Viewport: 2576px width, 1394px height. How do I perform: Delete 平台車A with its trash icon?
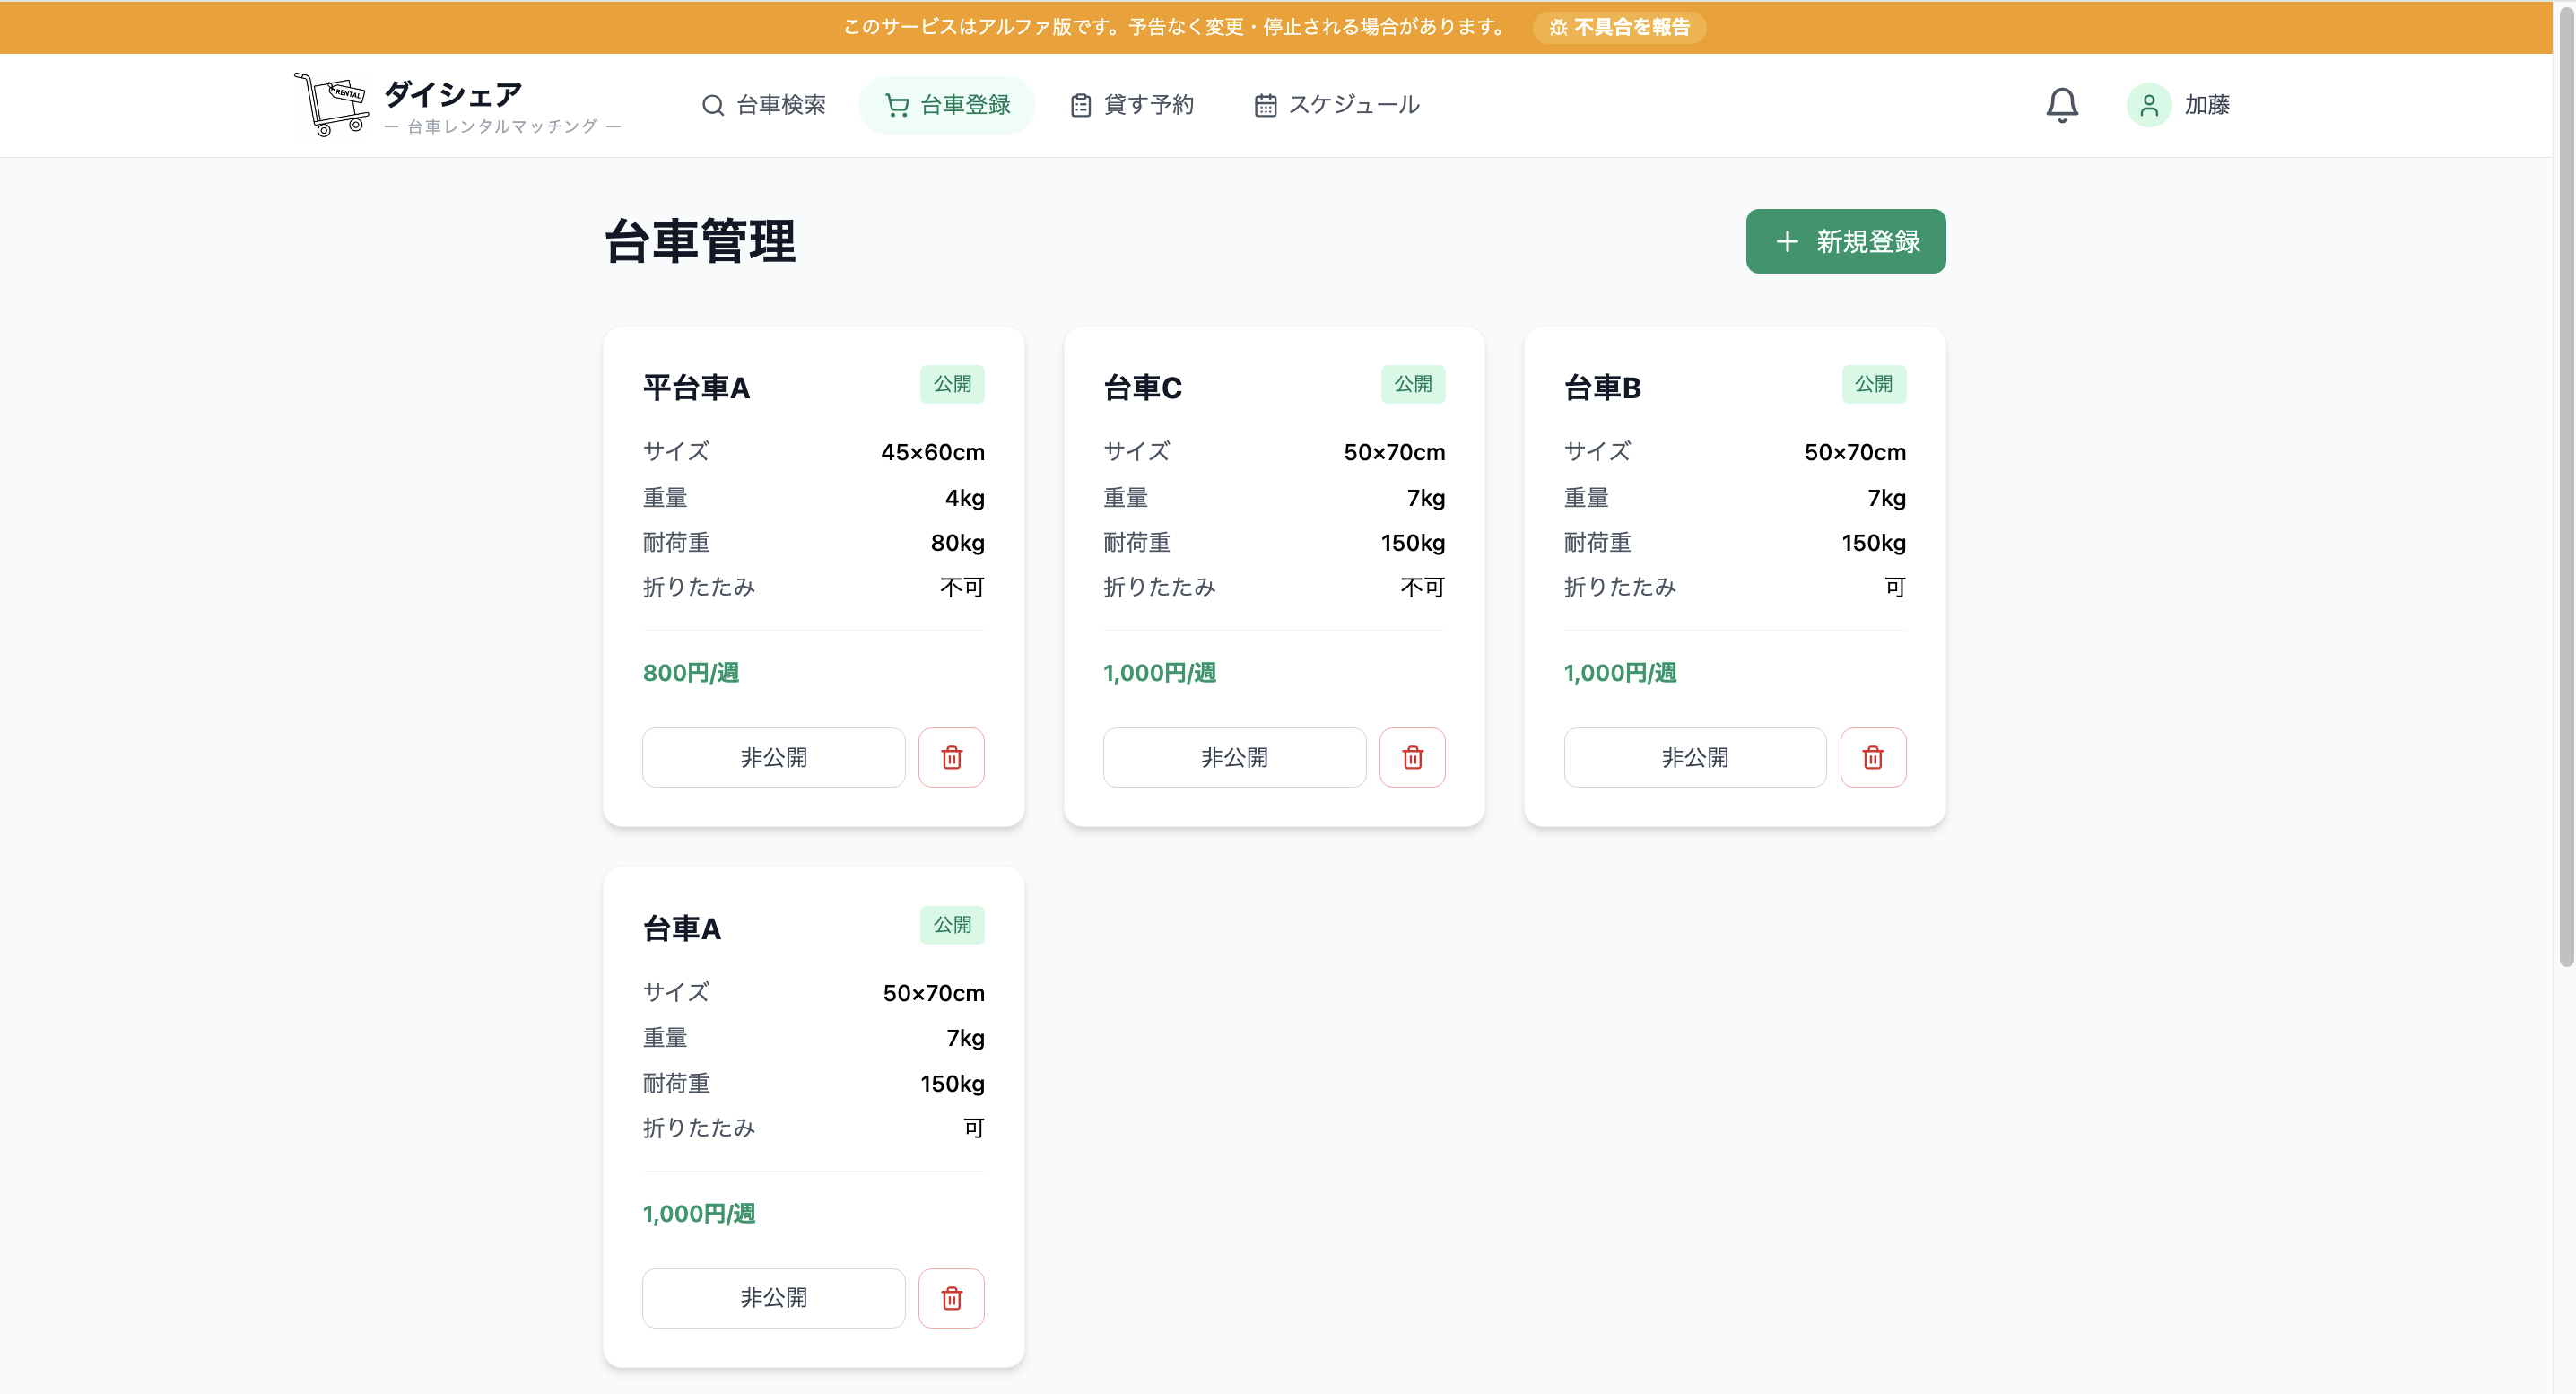click(x=951, y=757)
